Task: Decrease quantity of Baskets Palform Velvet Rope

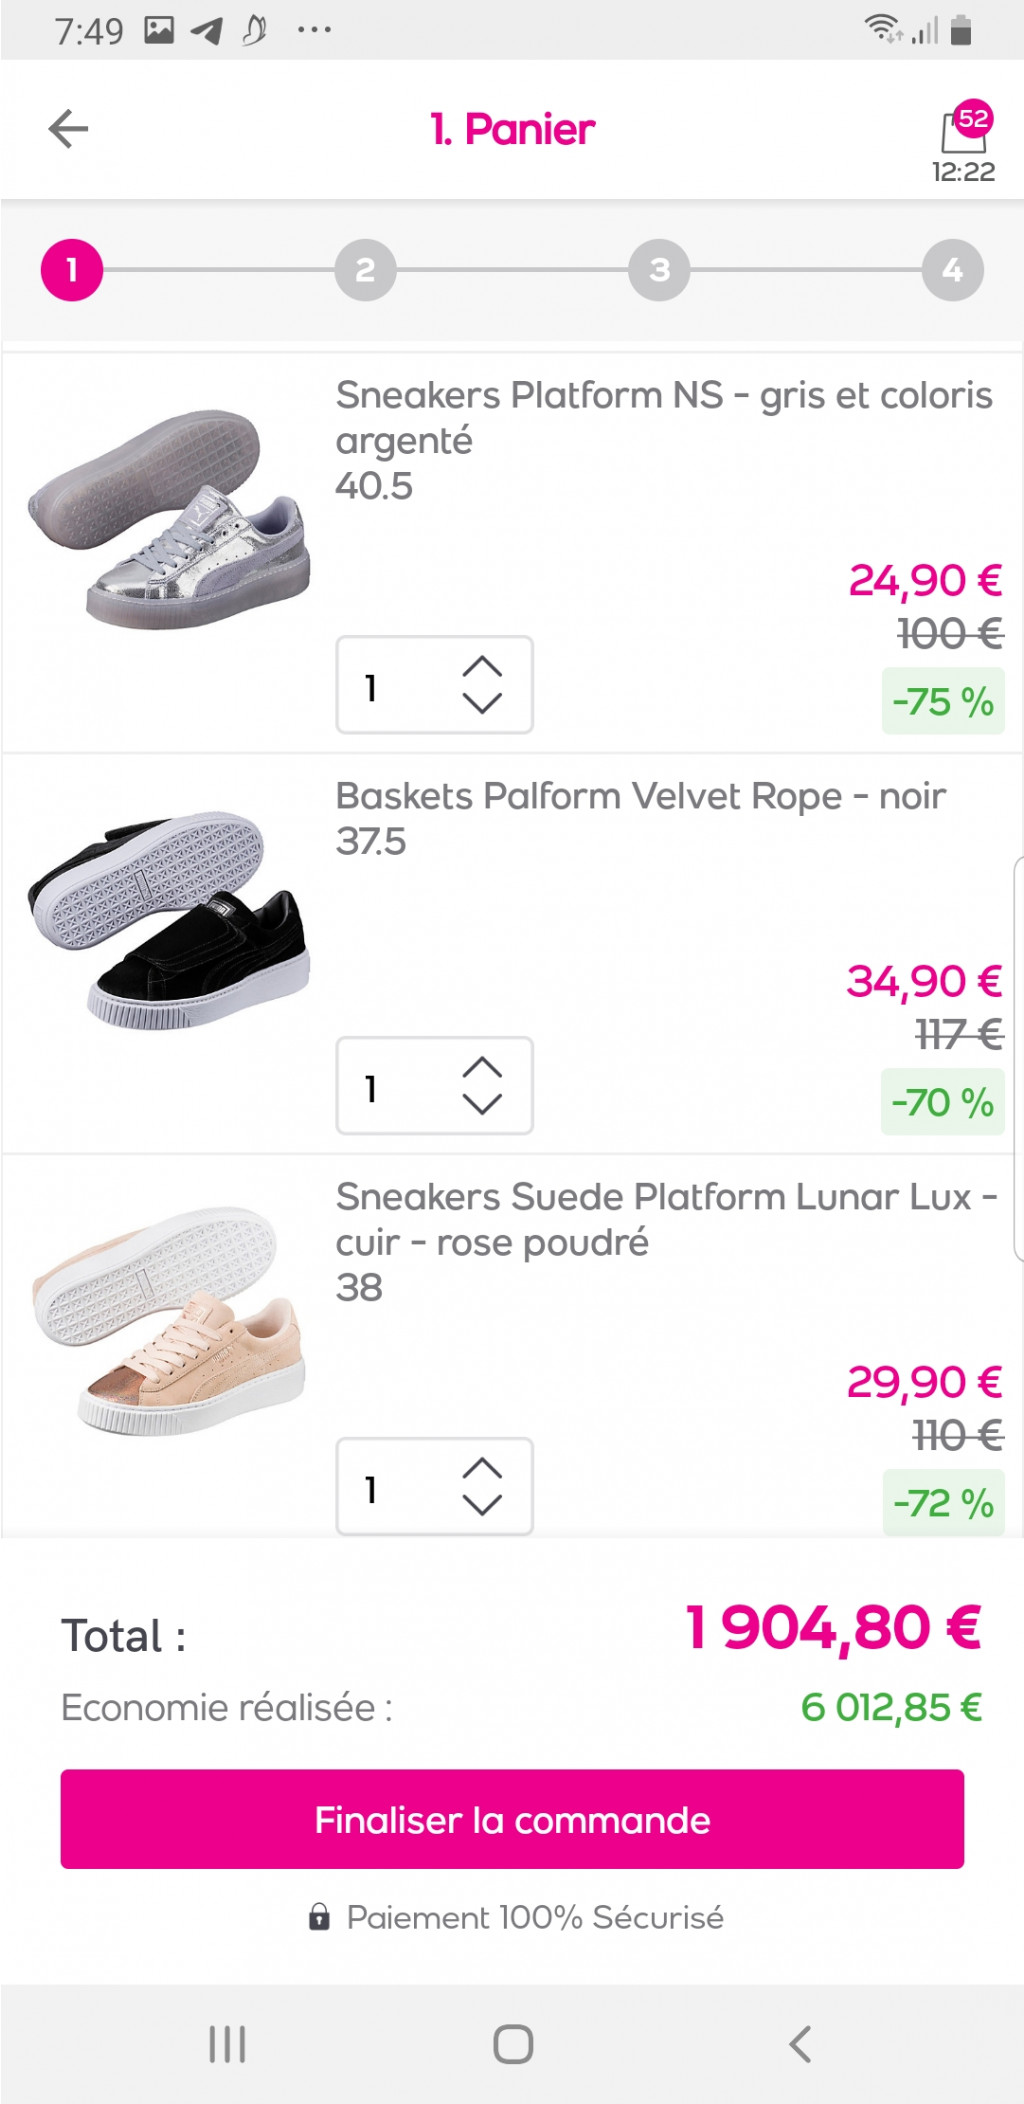Action: point(482,1104)
